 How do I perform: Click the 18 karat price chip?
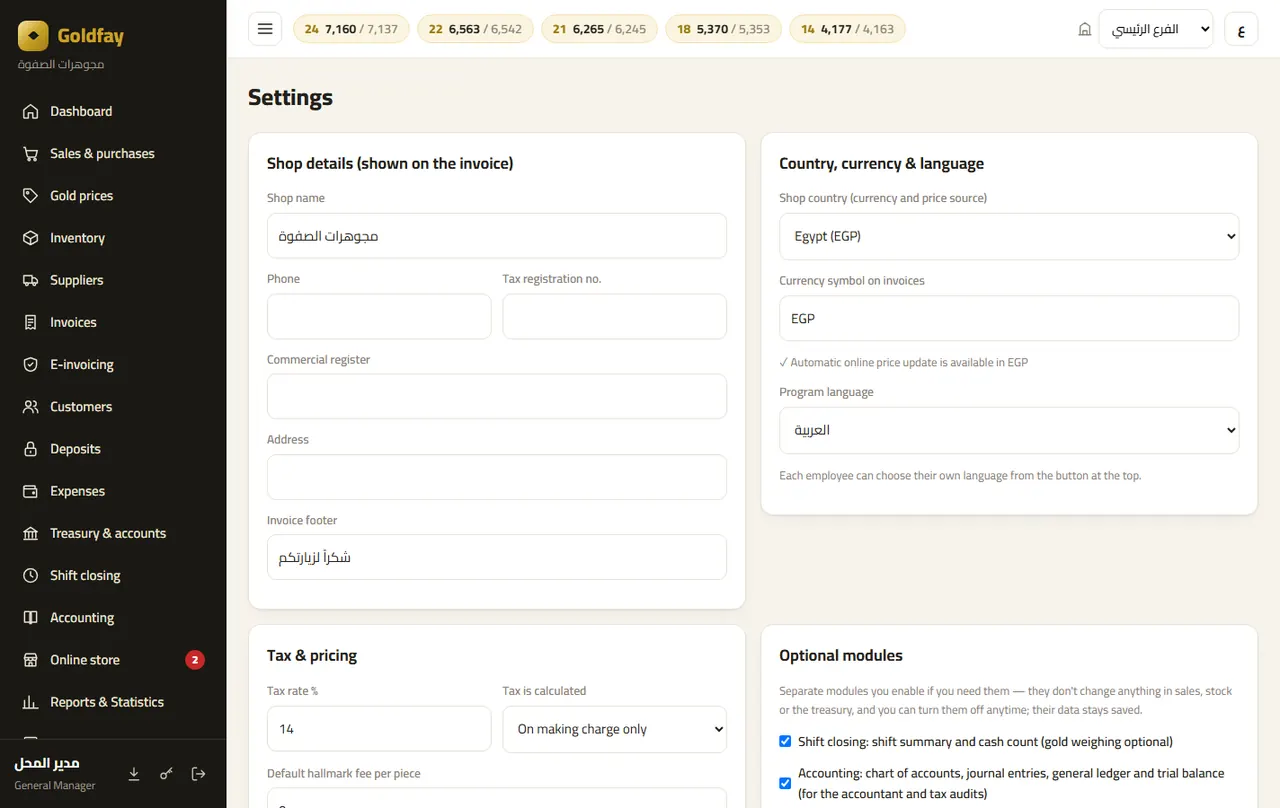[x=723, y=29]
